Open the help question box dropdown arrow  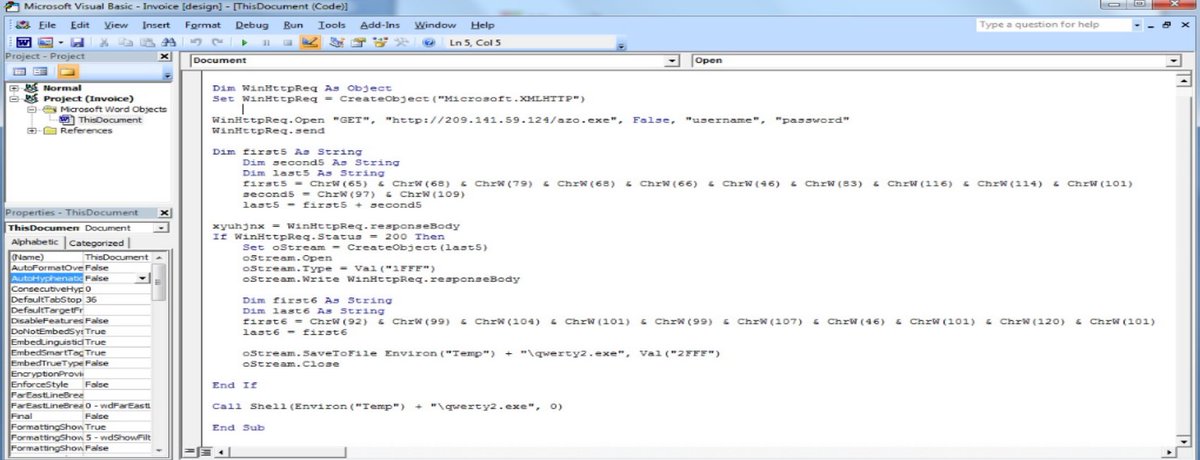coord(1137,24)
